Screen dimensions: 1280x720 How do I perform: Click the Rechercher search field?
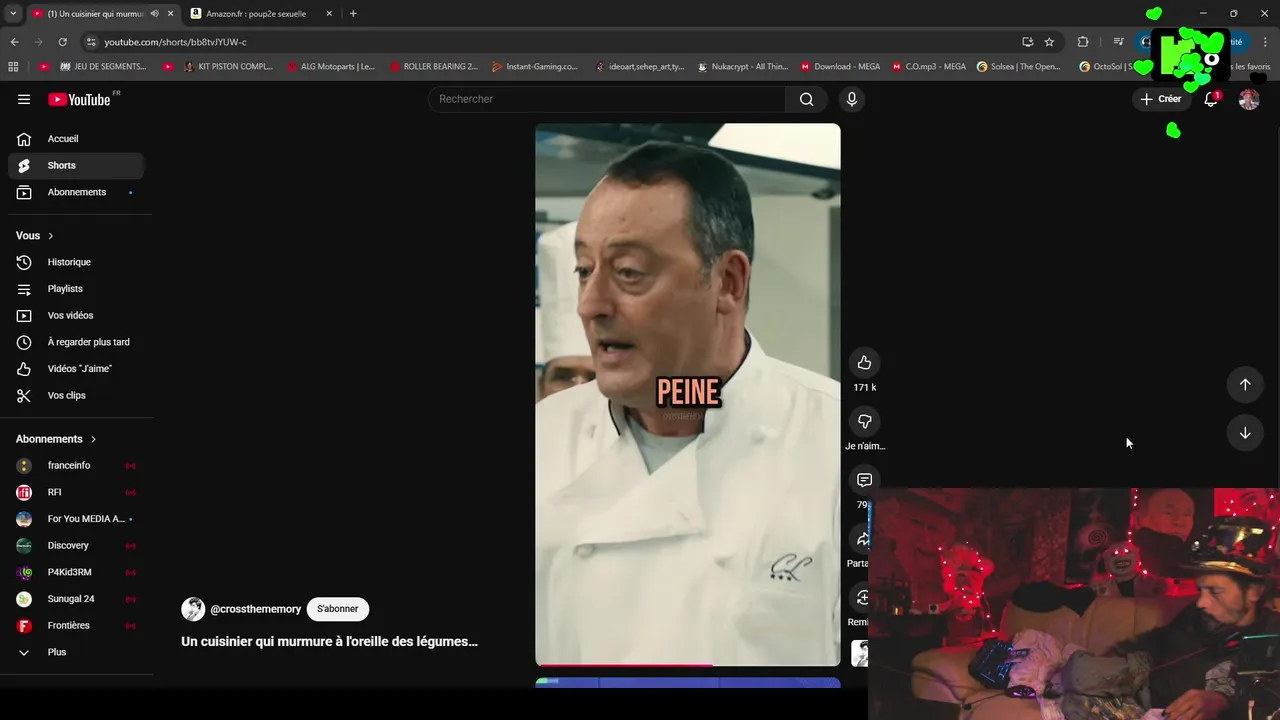click(x=607, y=99)
